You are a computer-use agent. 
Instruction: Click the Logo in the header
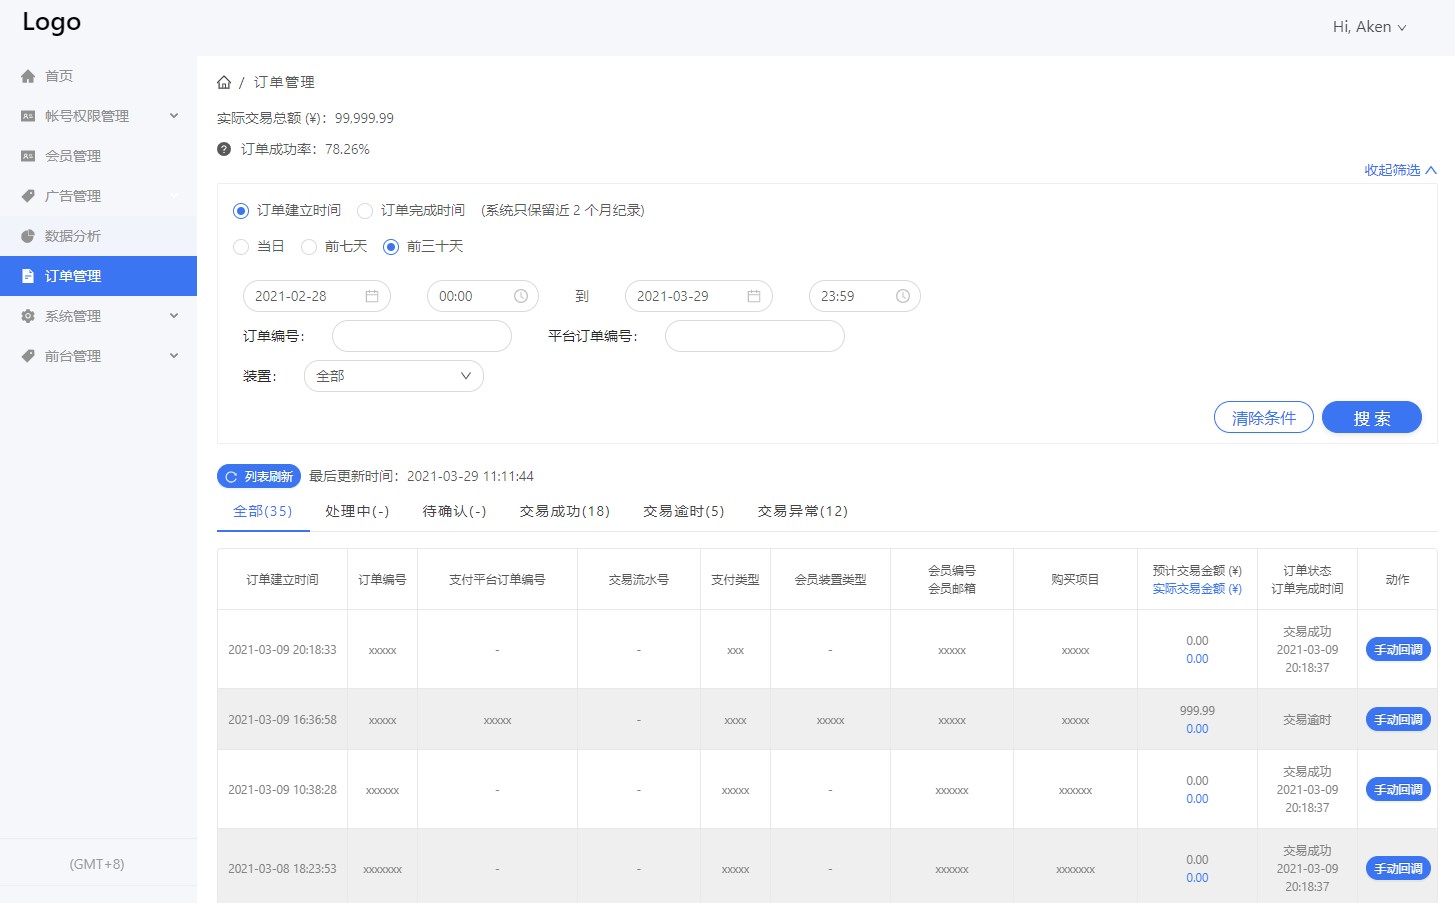(x=52, y=22)
